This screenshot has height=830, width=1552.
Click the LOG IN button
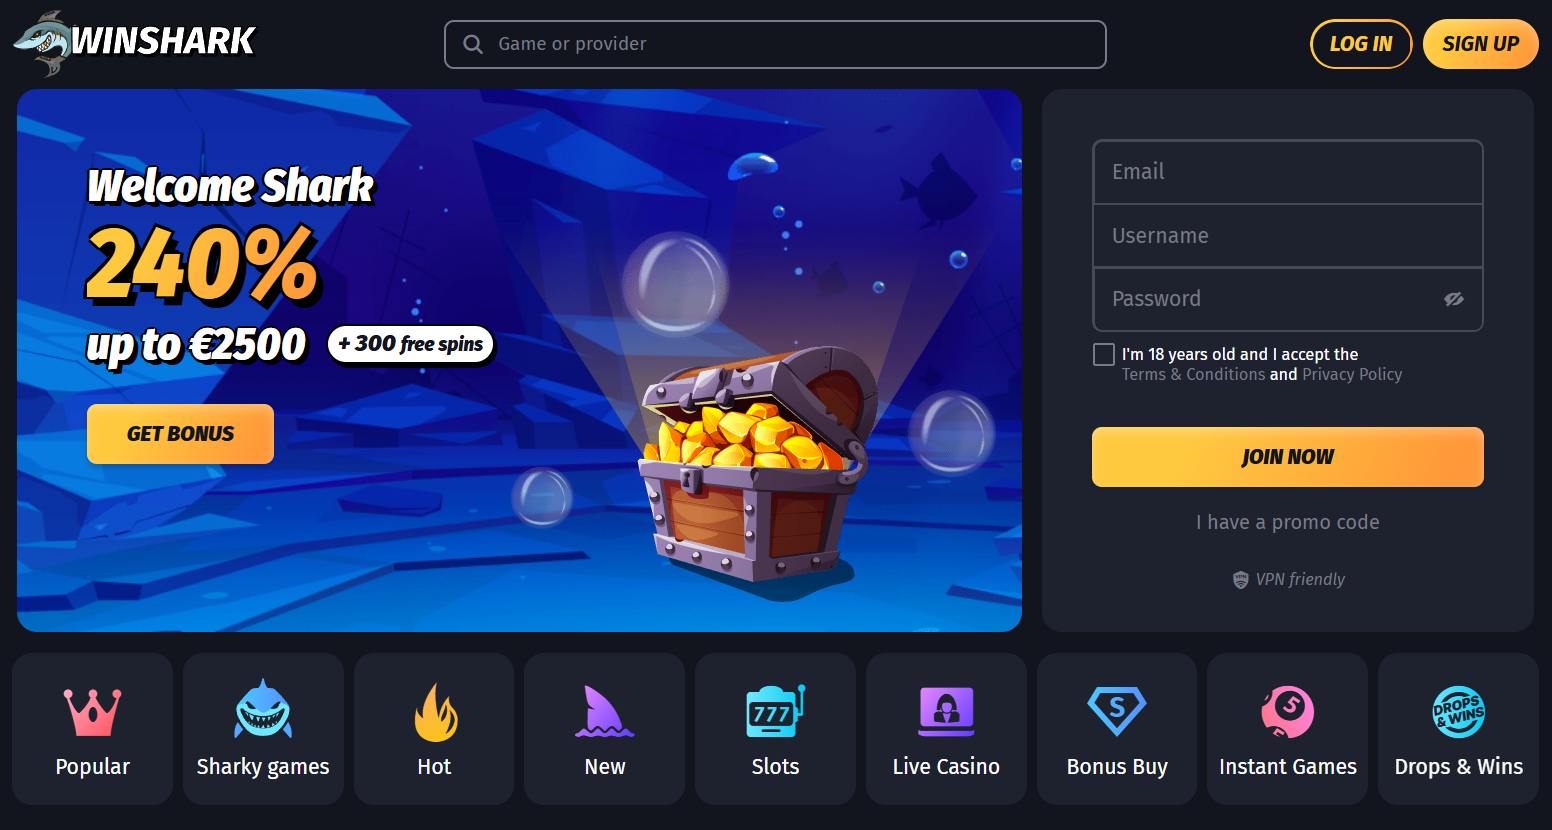(x=1361, y=44)
